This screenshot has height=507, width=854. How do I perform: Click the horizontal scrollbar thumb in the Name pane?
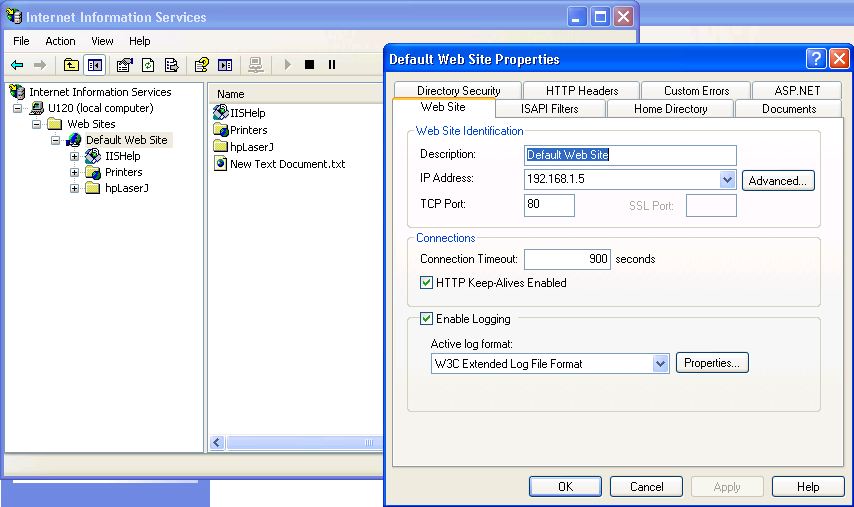(303, 443)
